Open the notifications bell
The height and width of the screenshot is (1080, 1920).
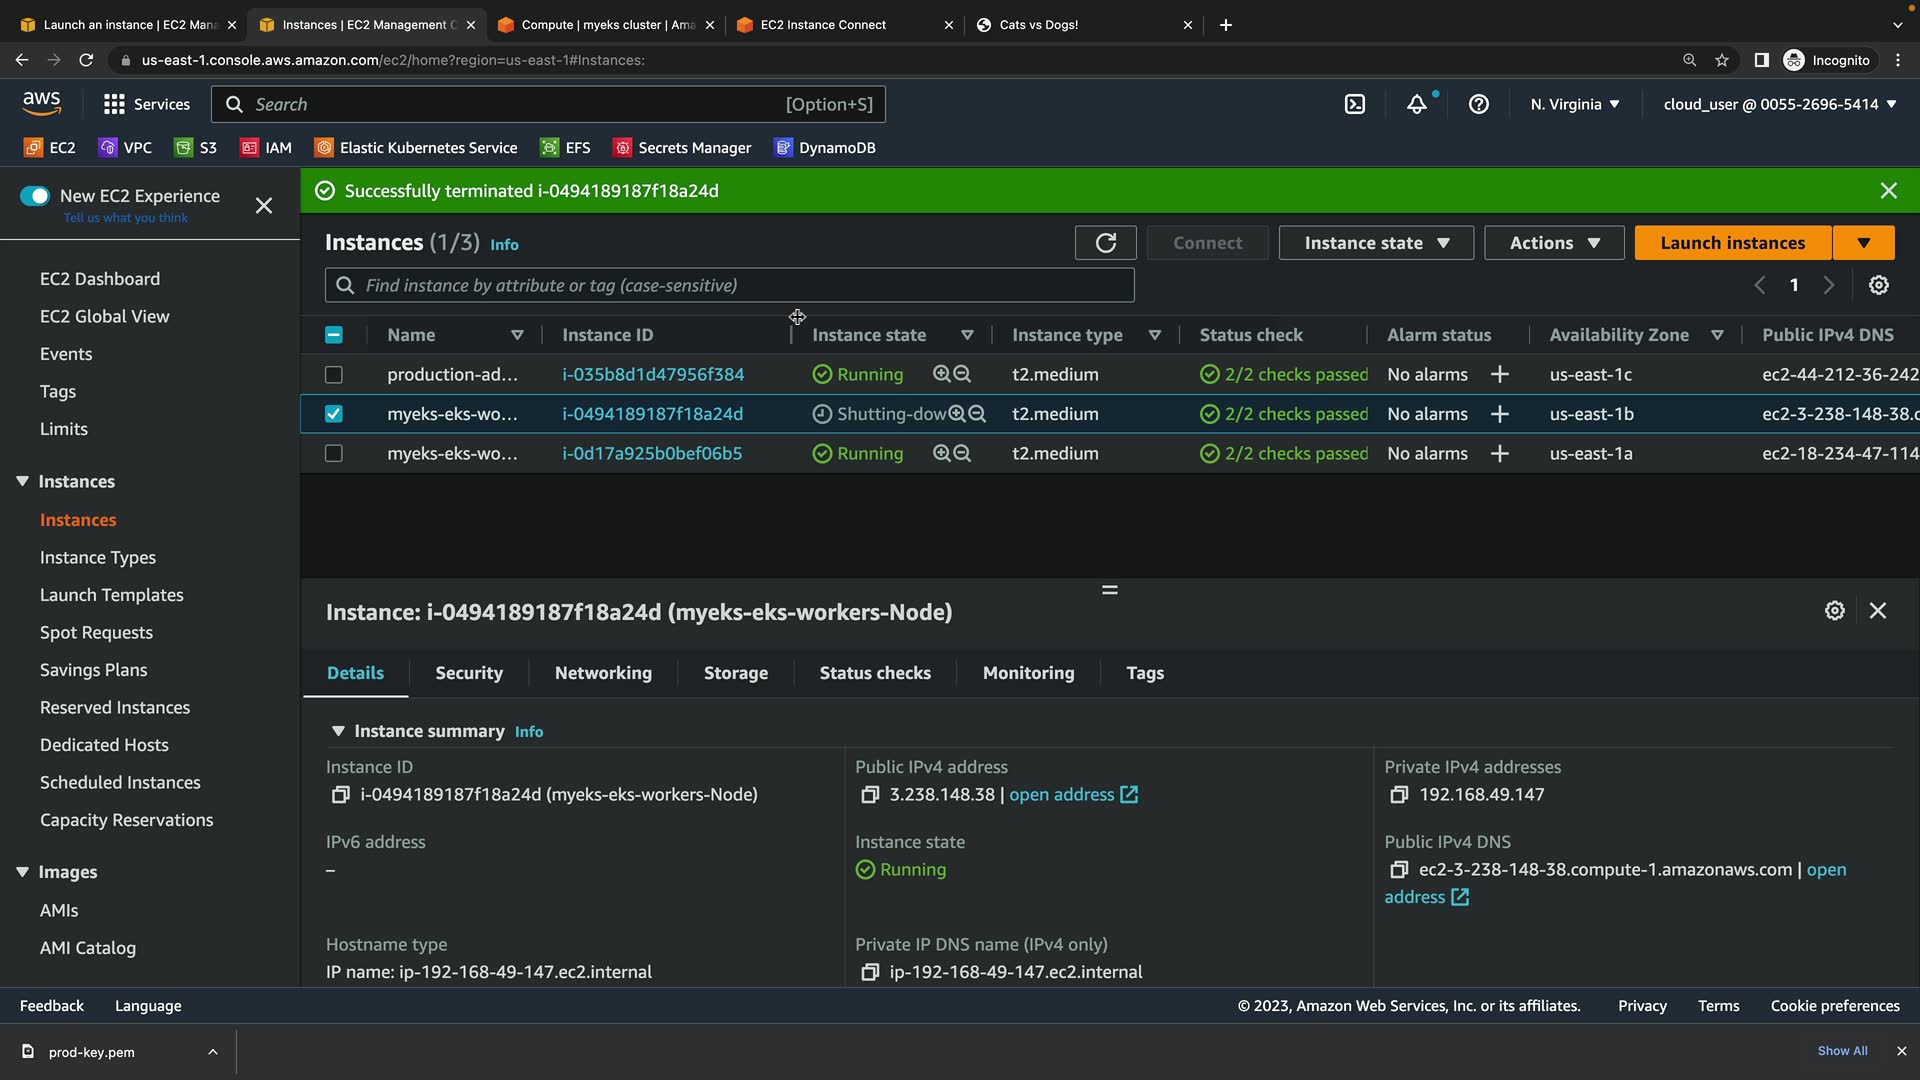pyautogui.click(x=1417, y=104)
